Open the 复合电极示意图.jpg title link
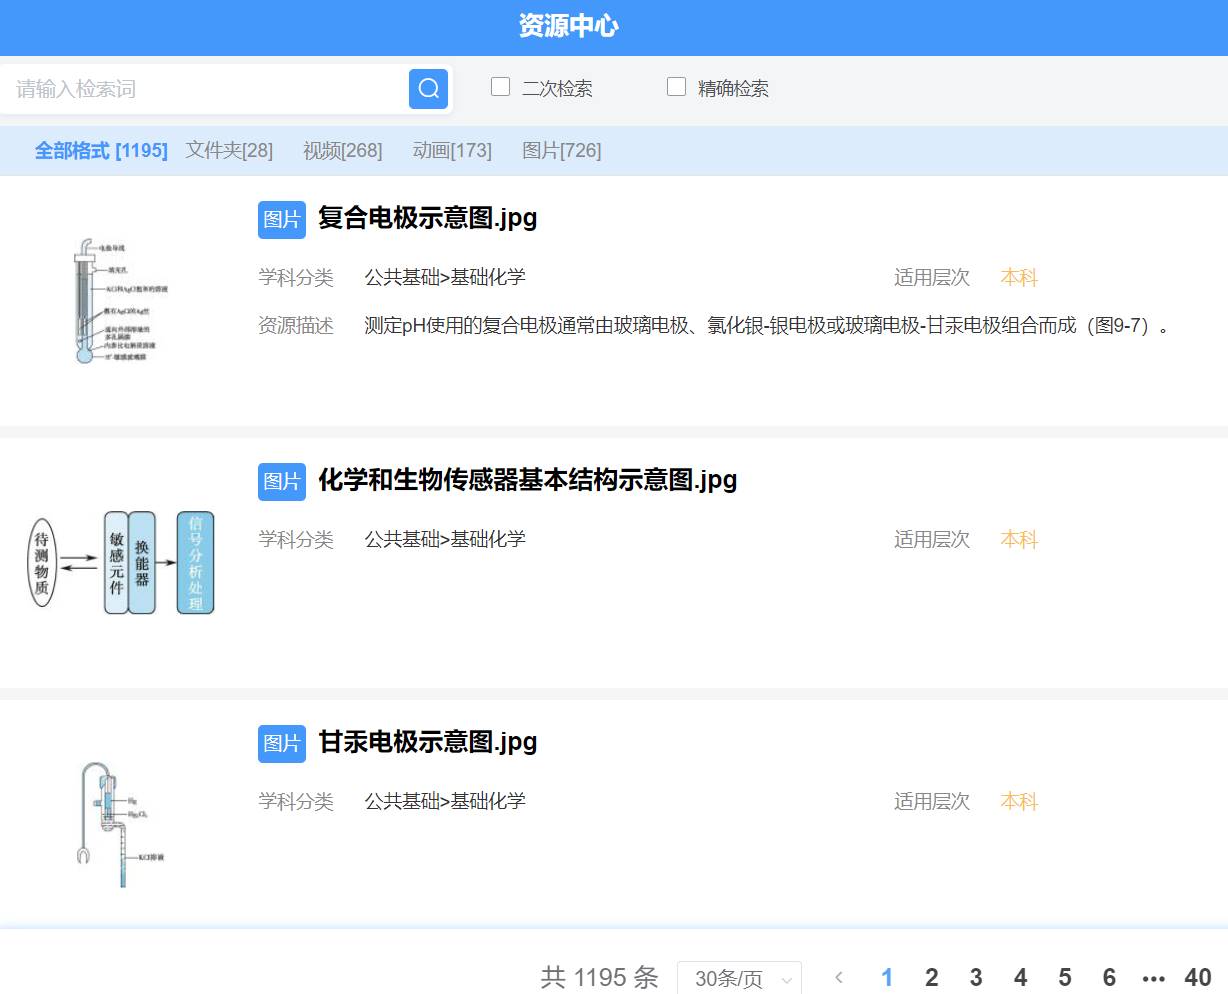Viewport: 1228px width, 994px height. click(427, 218)
